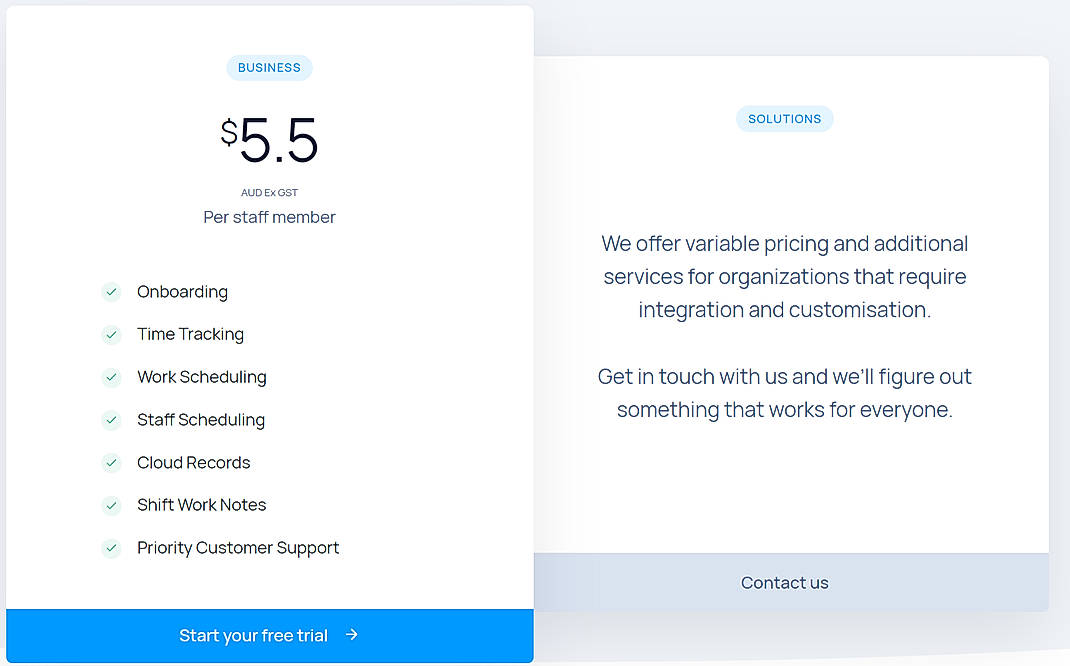1070x666 pixels.
Task: Click the checkmark icon beside Priority Customer Support
Action: point(111,548)
